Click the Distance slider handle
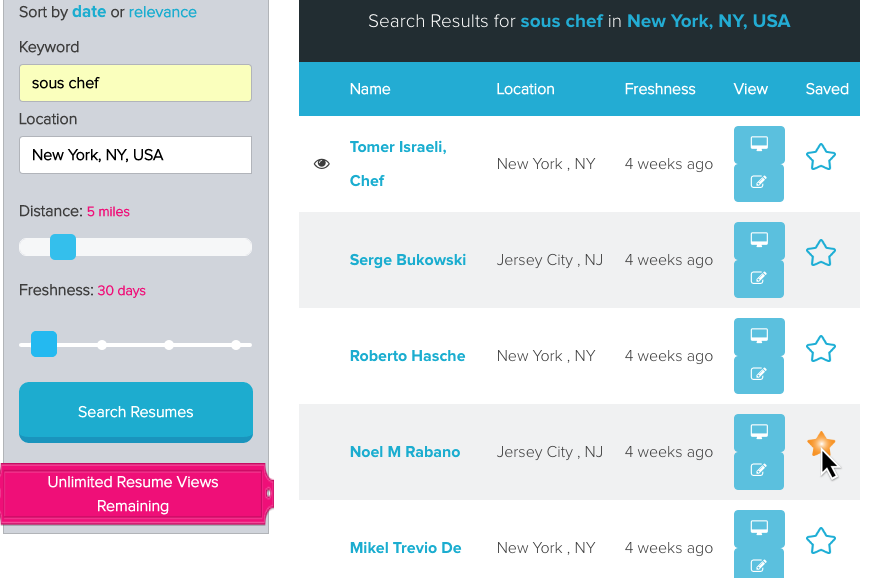871x578 pixels. point(63,247)
